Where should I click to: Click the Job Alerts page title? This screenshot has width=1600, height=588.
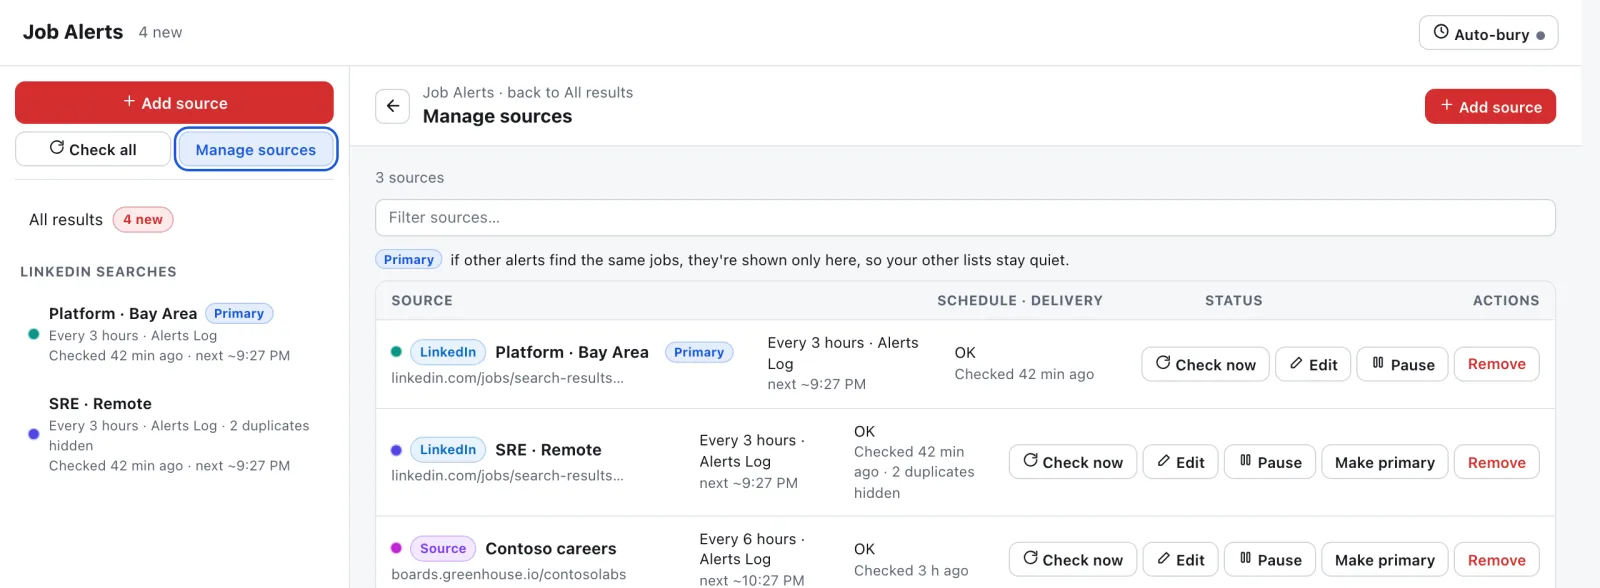pyautogui.click(x=73, y=32)
